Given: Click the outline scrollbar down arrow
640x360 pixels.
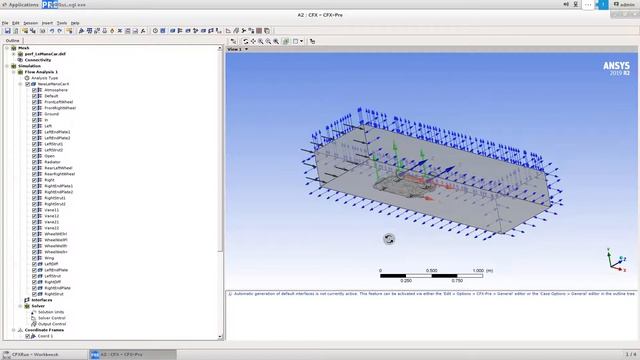Looking at the screenshot, I should pyautogui.click(x=220, y=337).
